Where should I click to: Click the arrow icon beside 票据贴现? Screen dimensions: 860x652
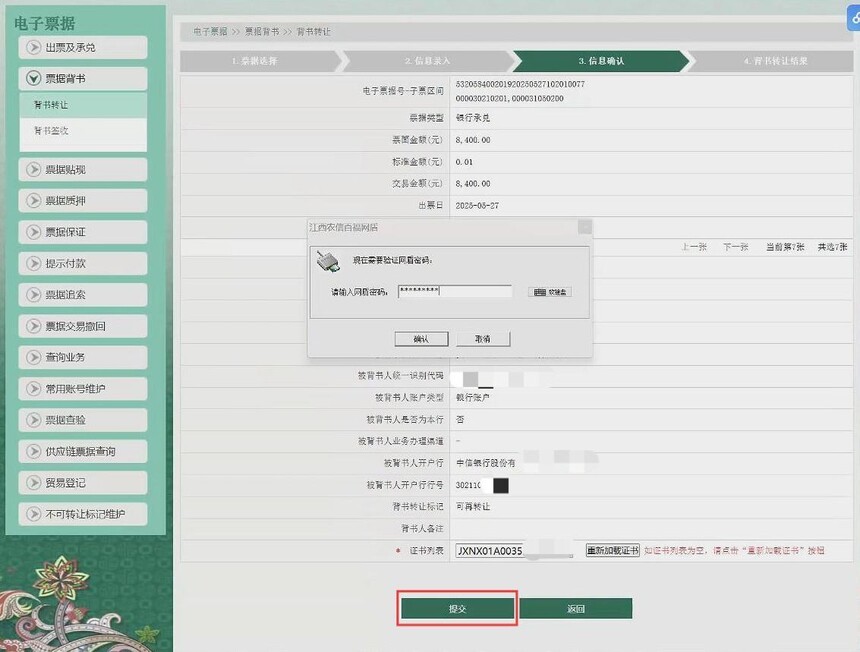click(33, 169)
